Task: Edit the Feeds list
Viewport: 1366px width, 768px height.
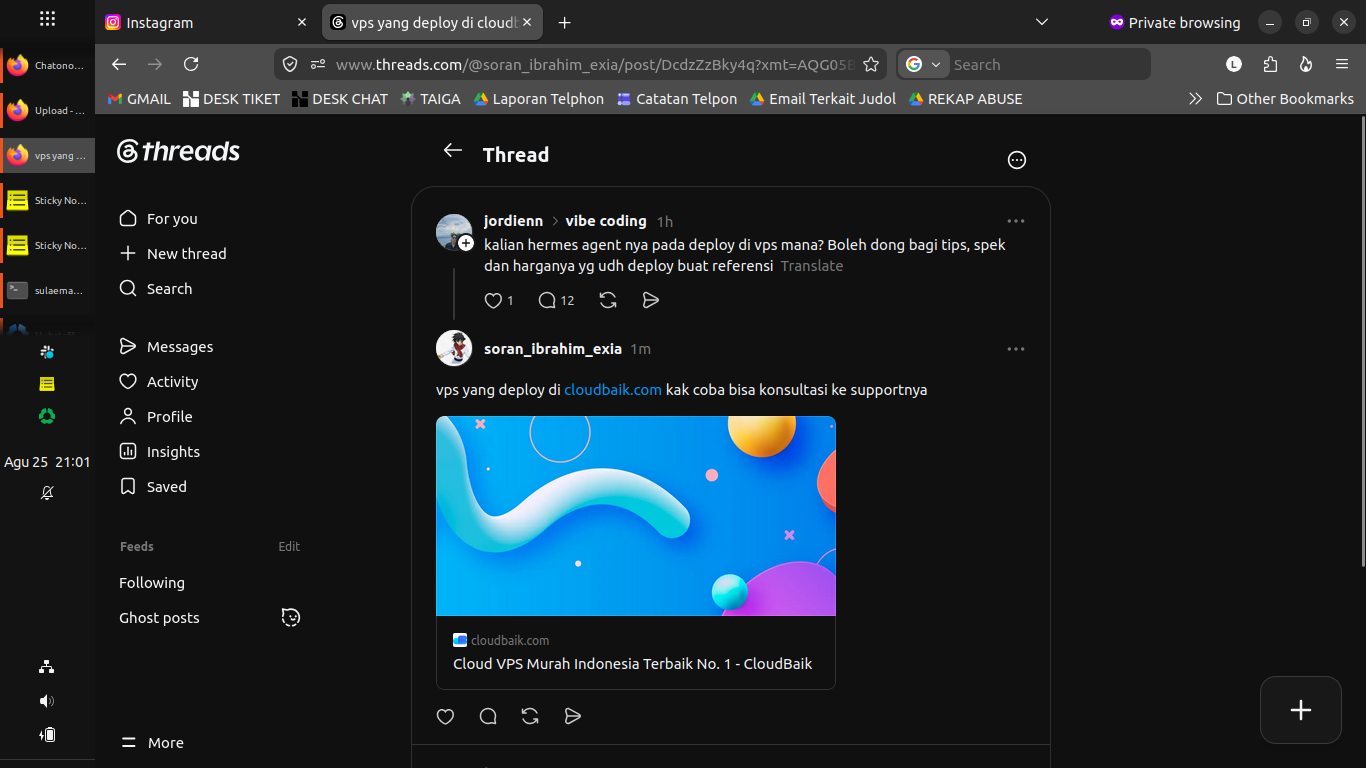Action: 289,547
